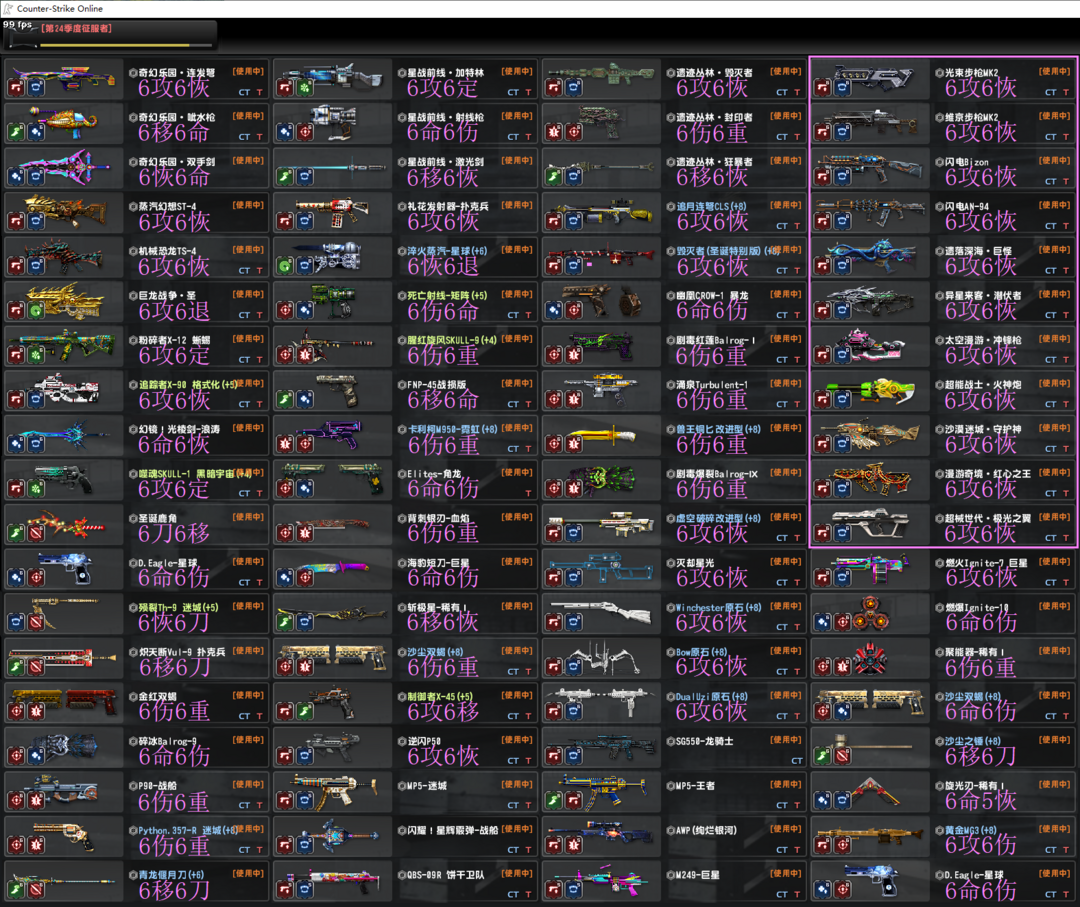The width and height of the screenshot is (1080, 907).
Task: Select the Winchester原石 shotgun thumbnail
Action: 601,613
